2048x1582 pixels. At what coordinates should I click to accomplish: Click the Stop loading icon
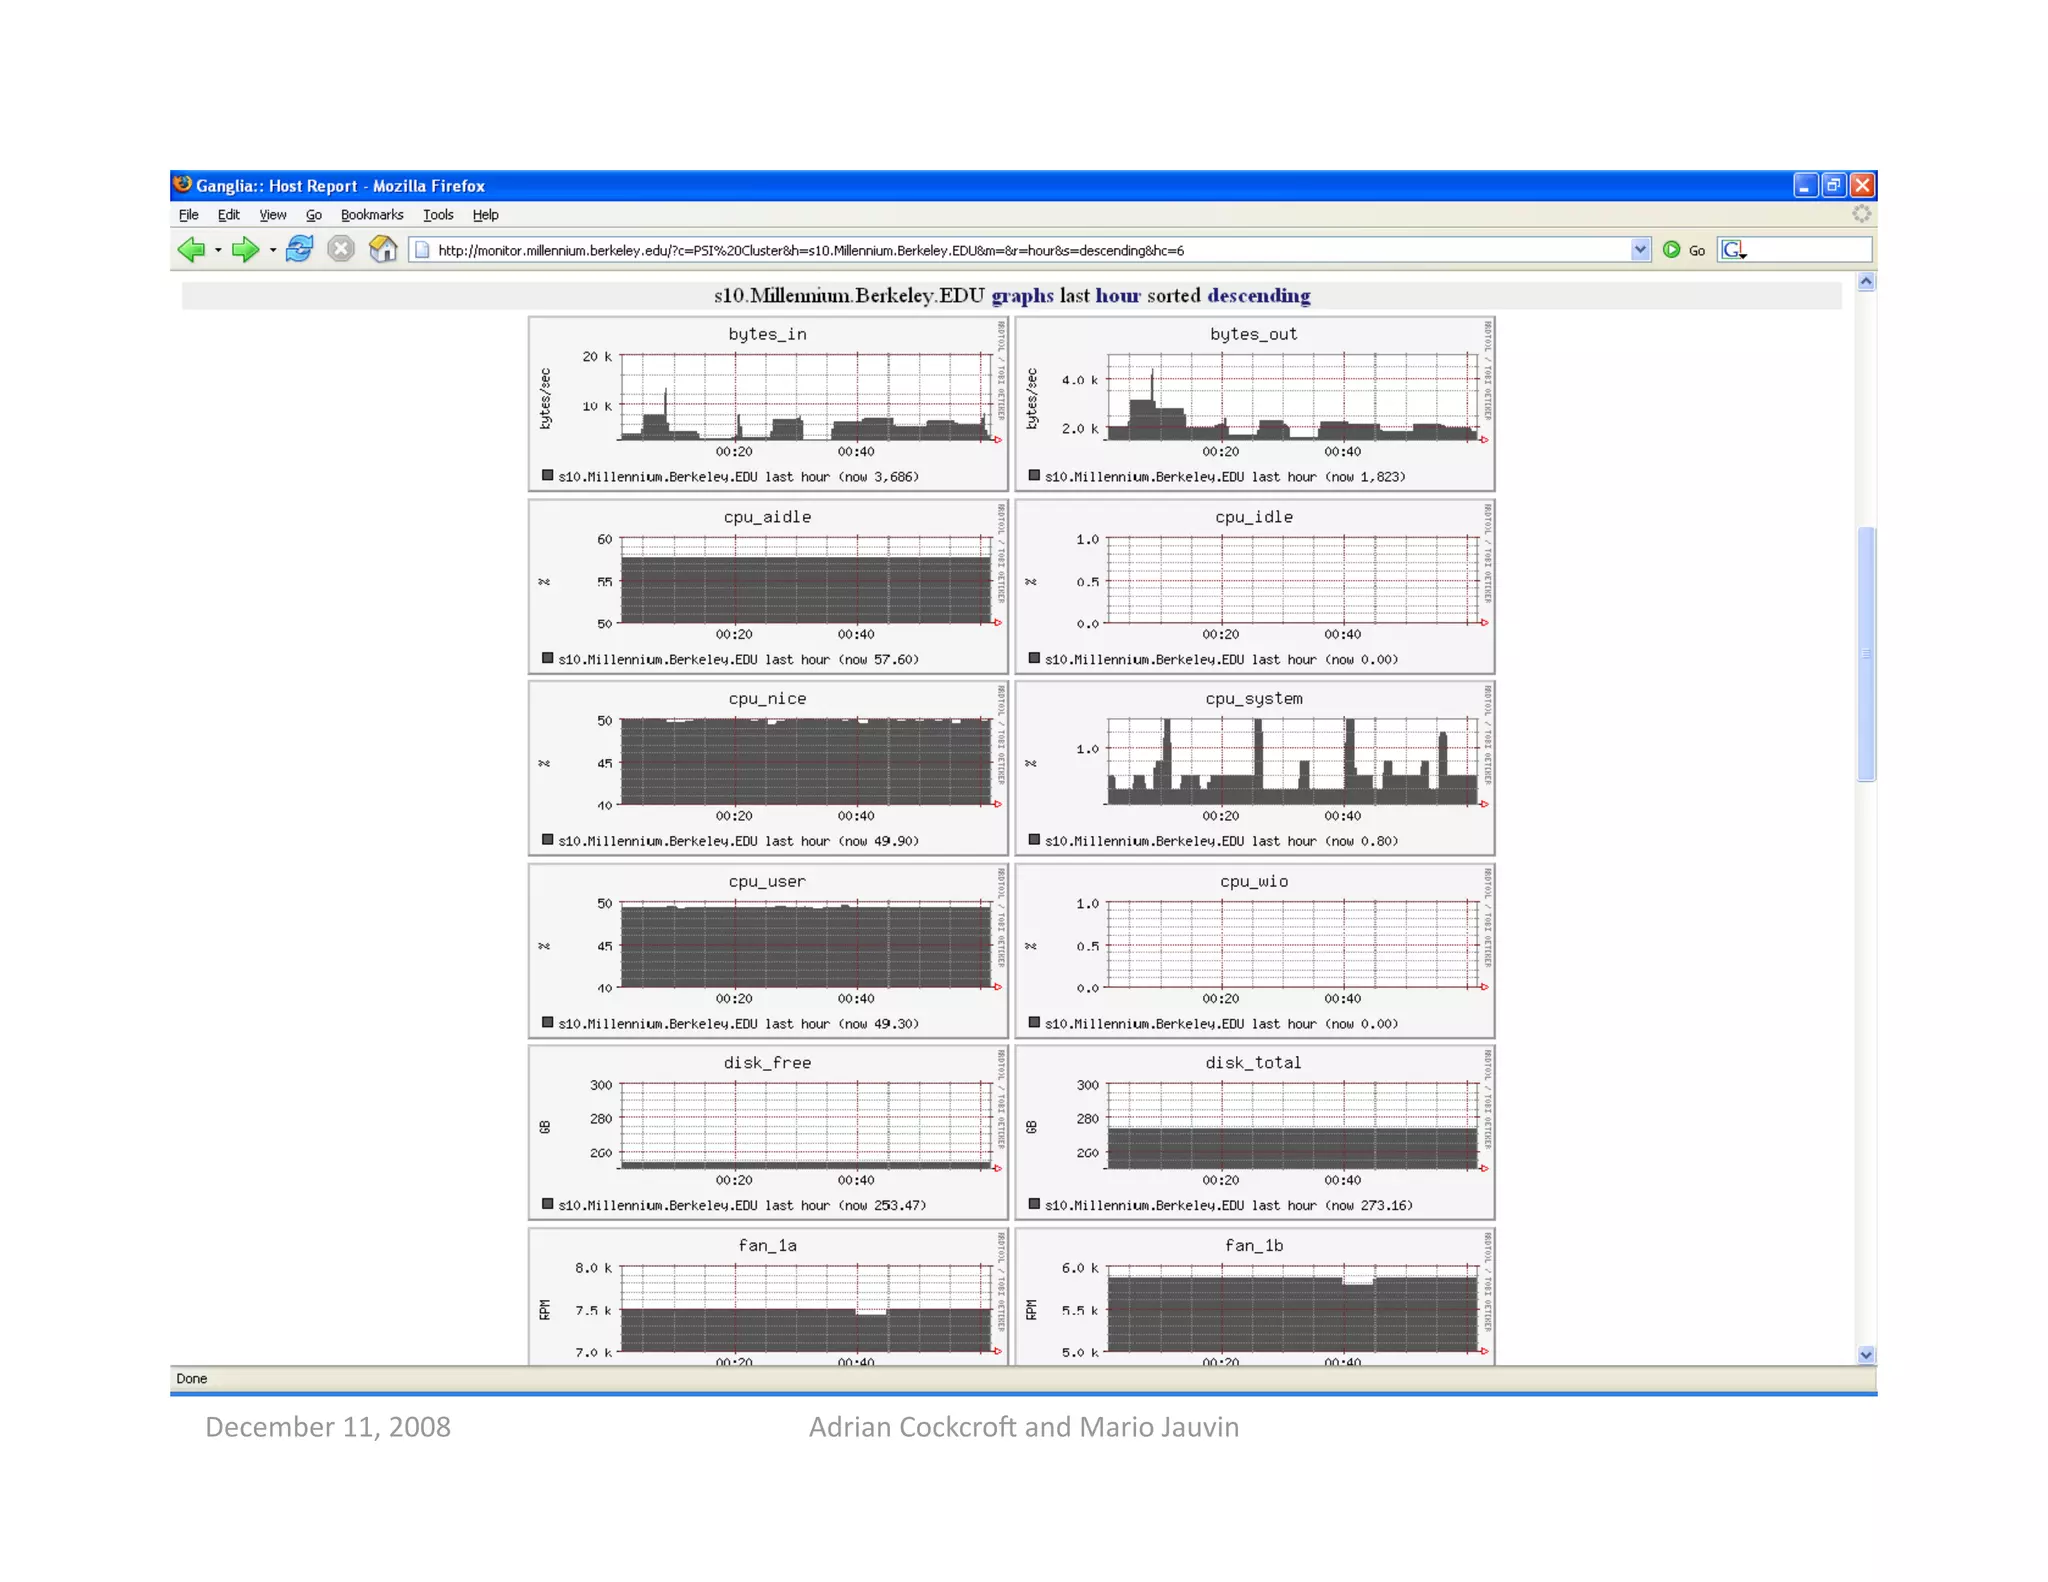[x=341, y=249]
